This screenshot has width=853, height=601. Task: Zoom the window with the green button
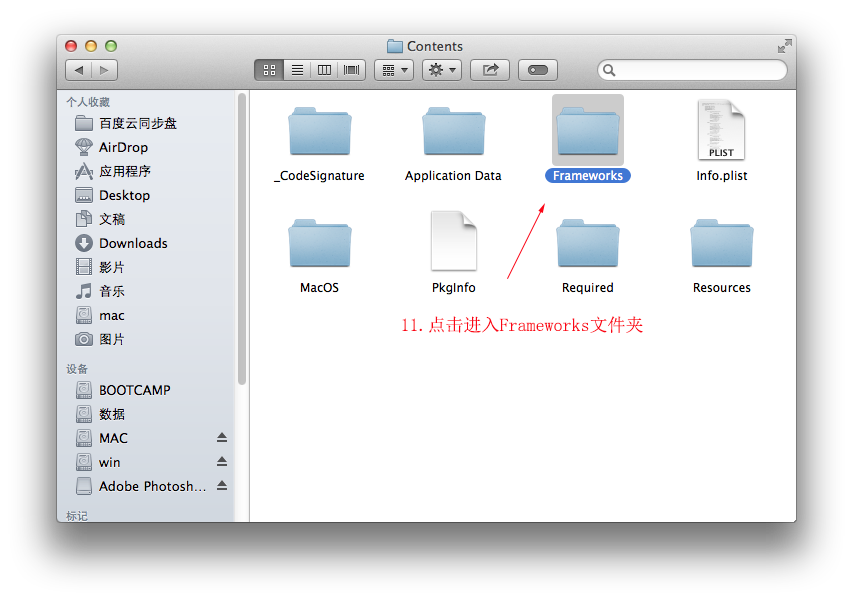[x=111, y=46]
